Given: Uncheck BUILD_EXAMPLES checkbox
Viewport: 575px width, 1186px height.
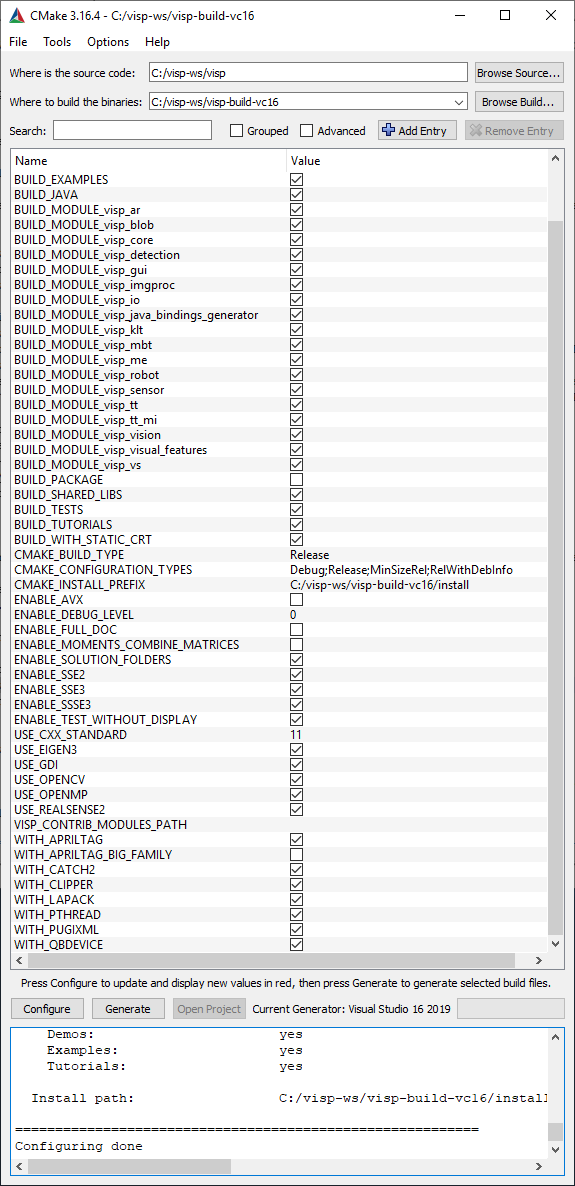Looking at the screenshot, I should tap(297, 180).
